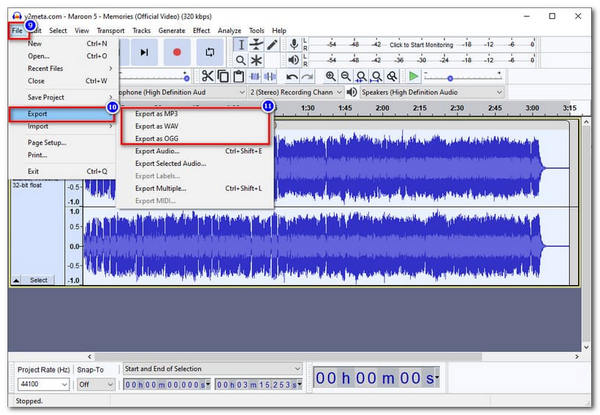Open the Tools menu
Screen dimensions: 600x415
coord(256,30)
